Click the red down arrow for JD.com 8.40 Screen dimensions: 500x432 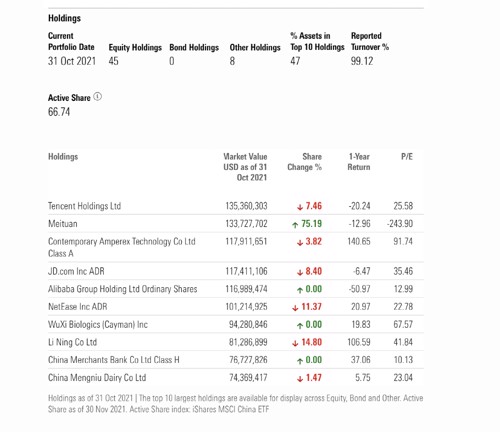(x=300, y=272)
